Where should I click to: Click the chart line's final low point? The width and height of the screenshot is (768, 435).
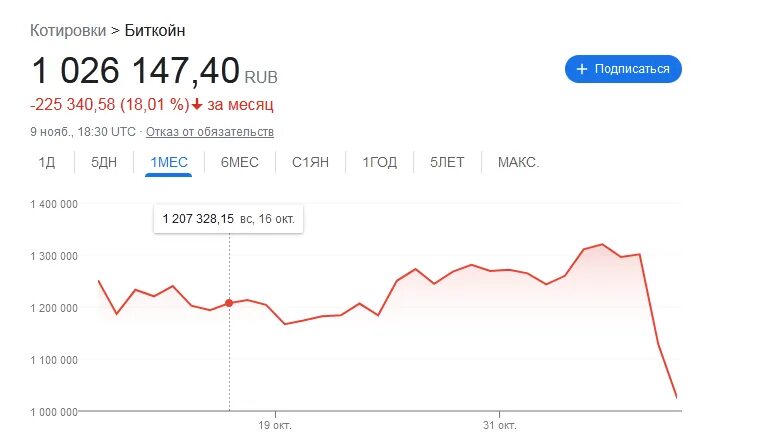click(x=676, y=397)
